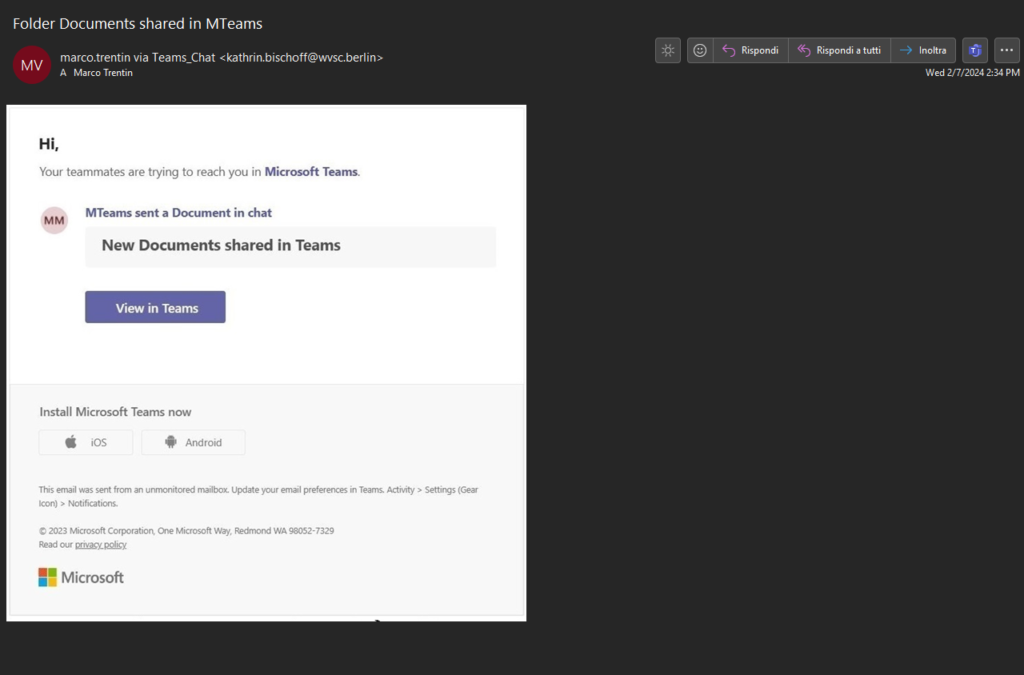Open the privacy policy link
Image resolution: width=1024 pixels, height=675 pixels.
coord(101,544)
